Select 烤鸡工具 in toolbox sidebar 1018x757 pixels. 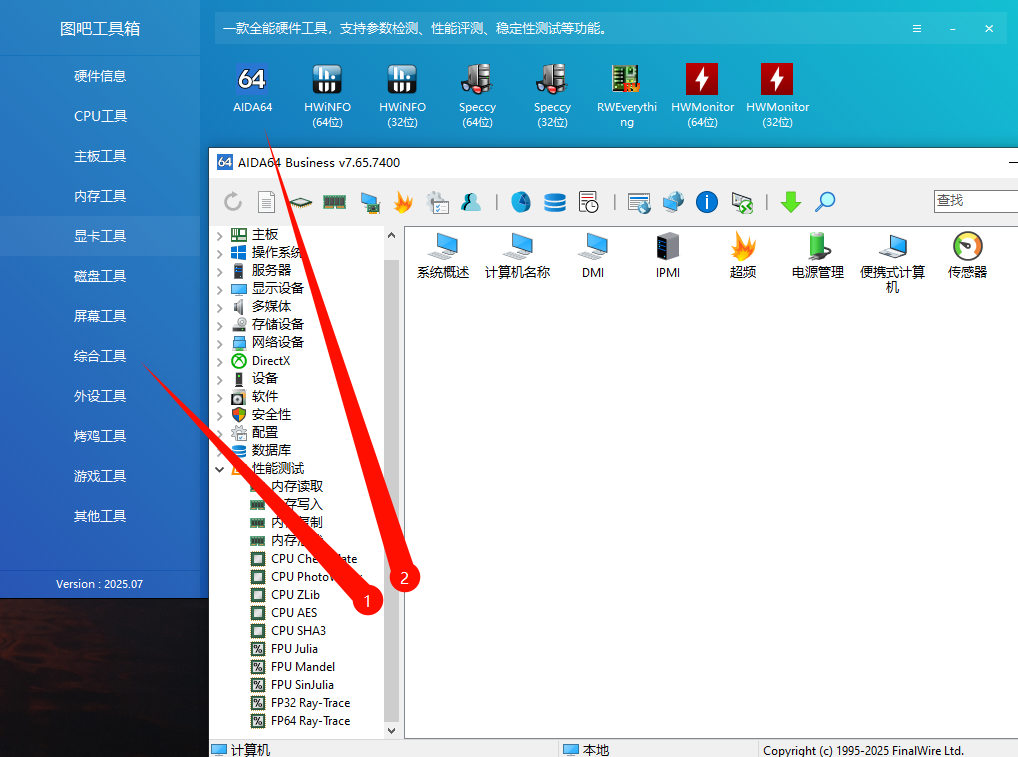click(x=100, y=436)
